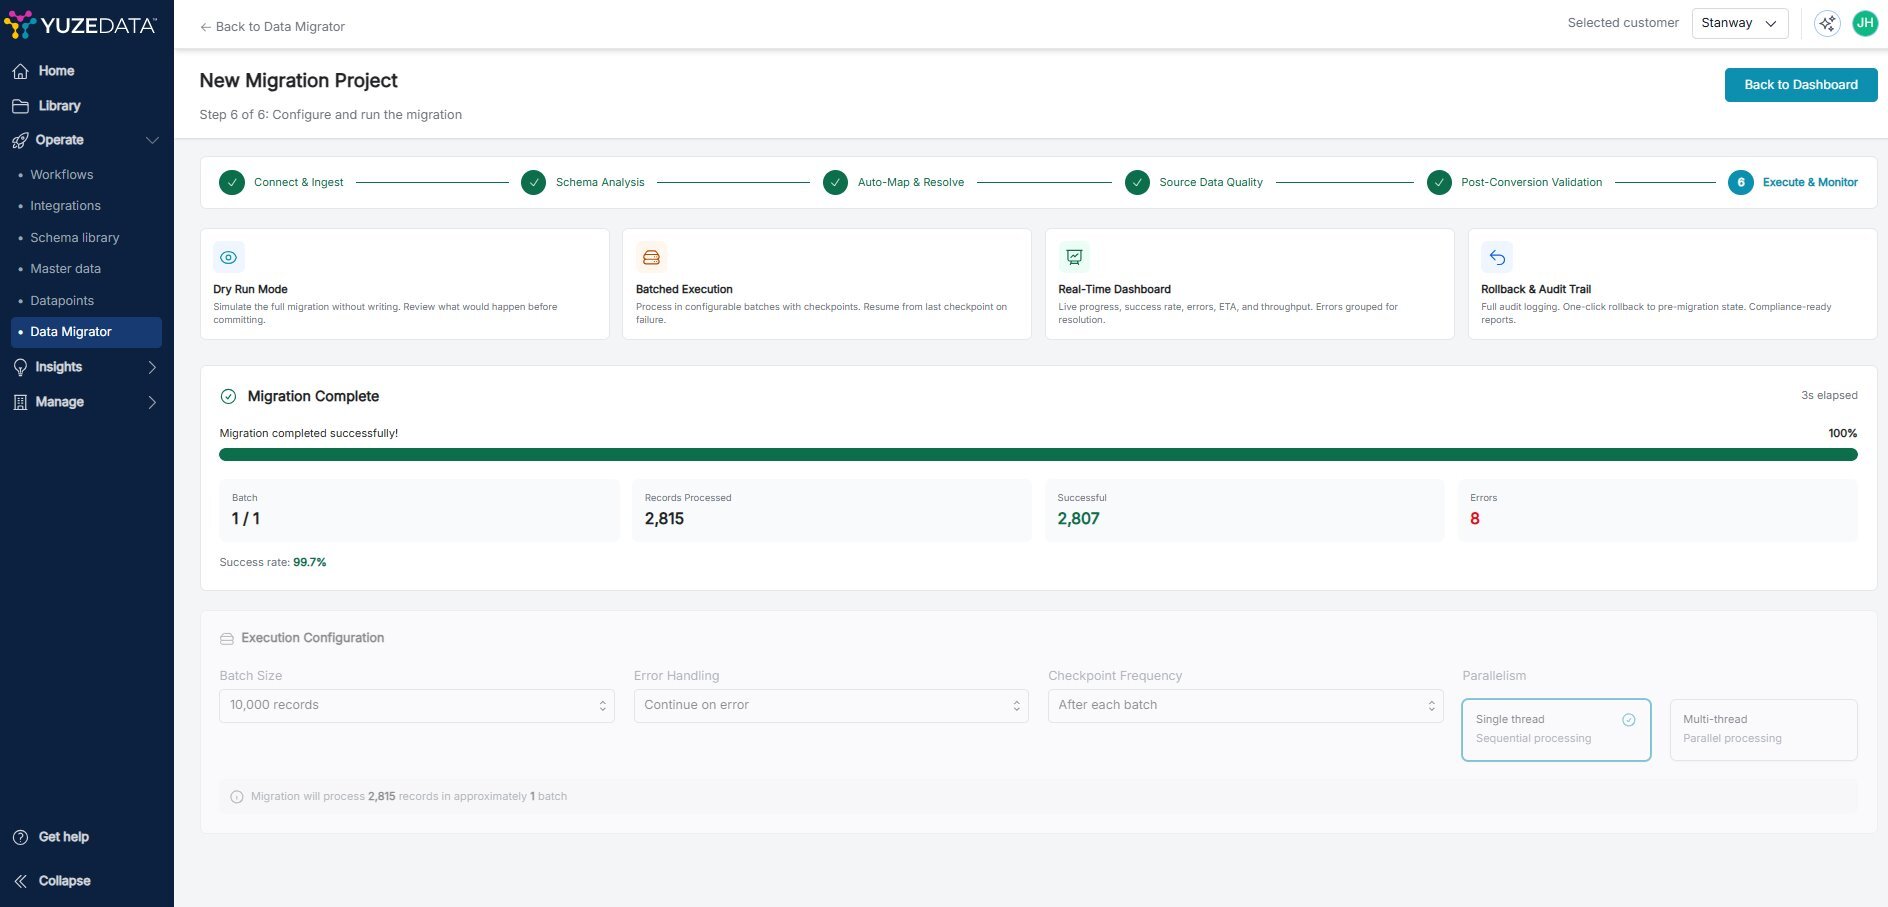1888x907 pixels.
Task: Click the Connect & Ingest step checkmark
Action: (232, 183)
